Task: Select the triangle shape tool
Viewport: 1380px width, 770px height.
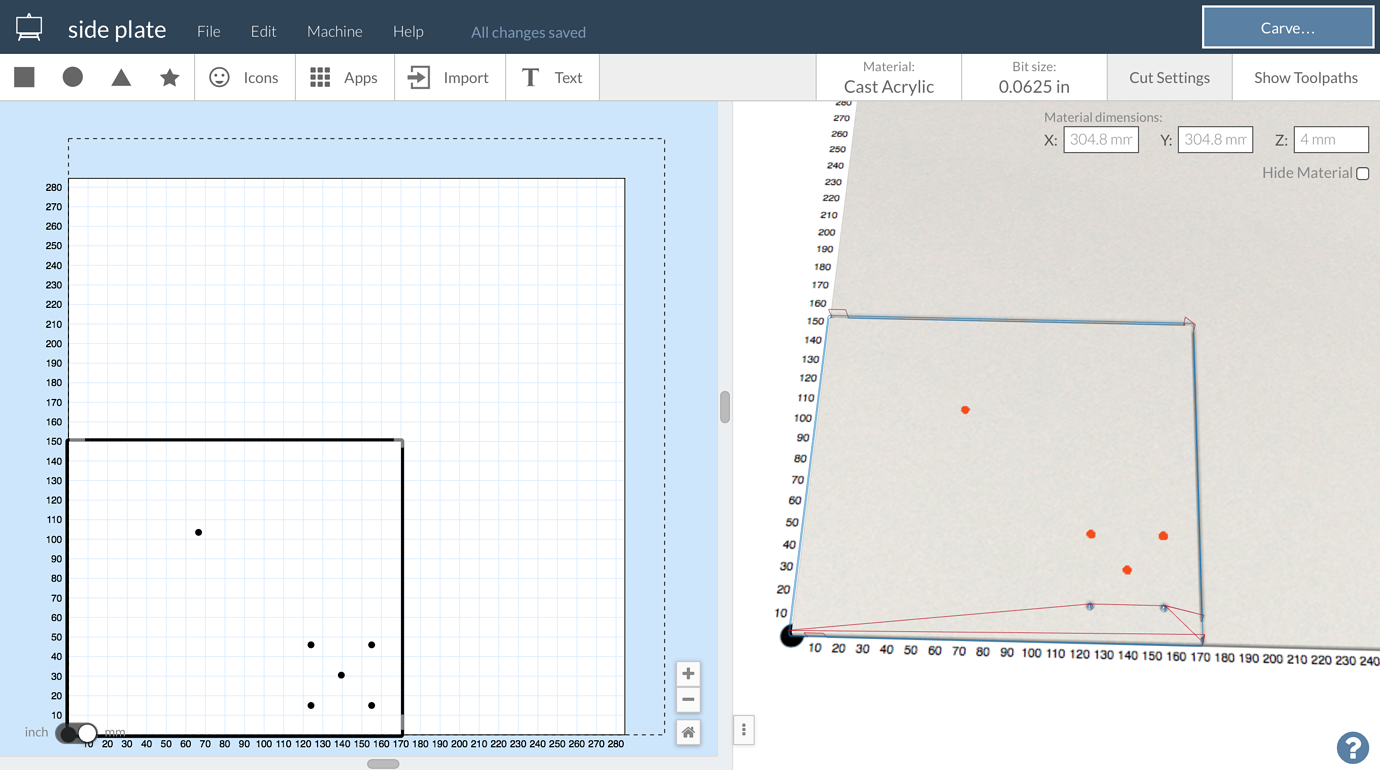Action: [120, 77]
